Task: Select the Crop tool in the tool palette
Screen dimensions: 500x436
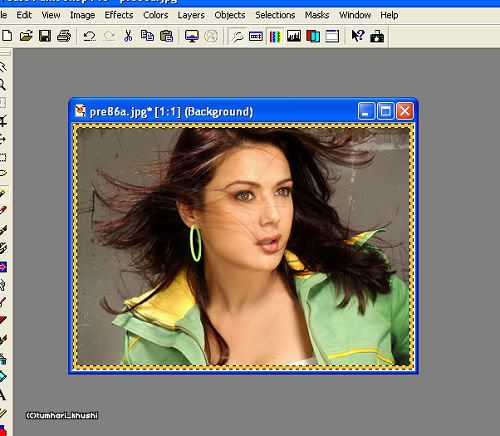Action: tap(3, 120)
